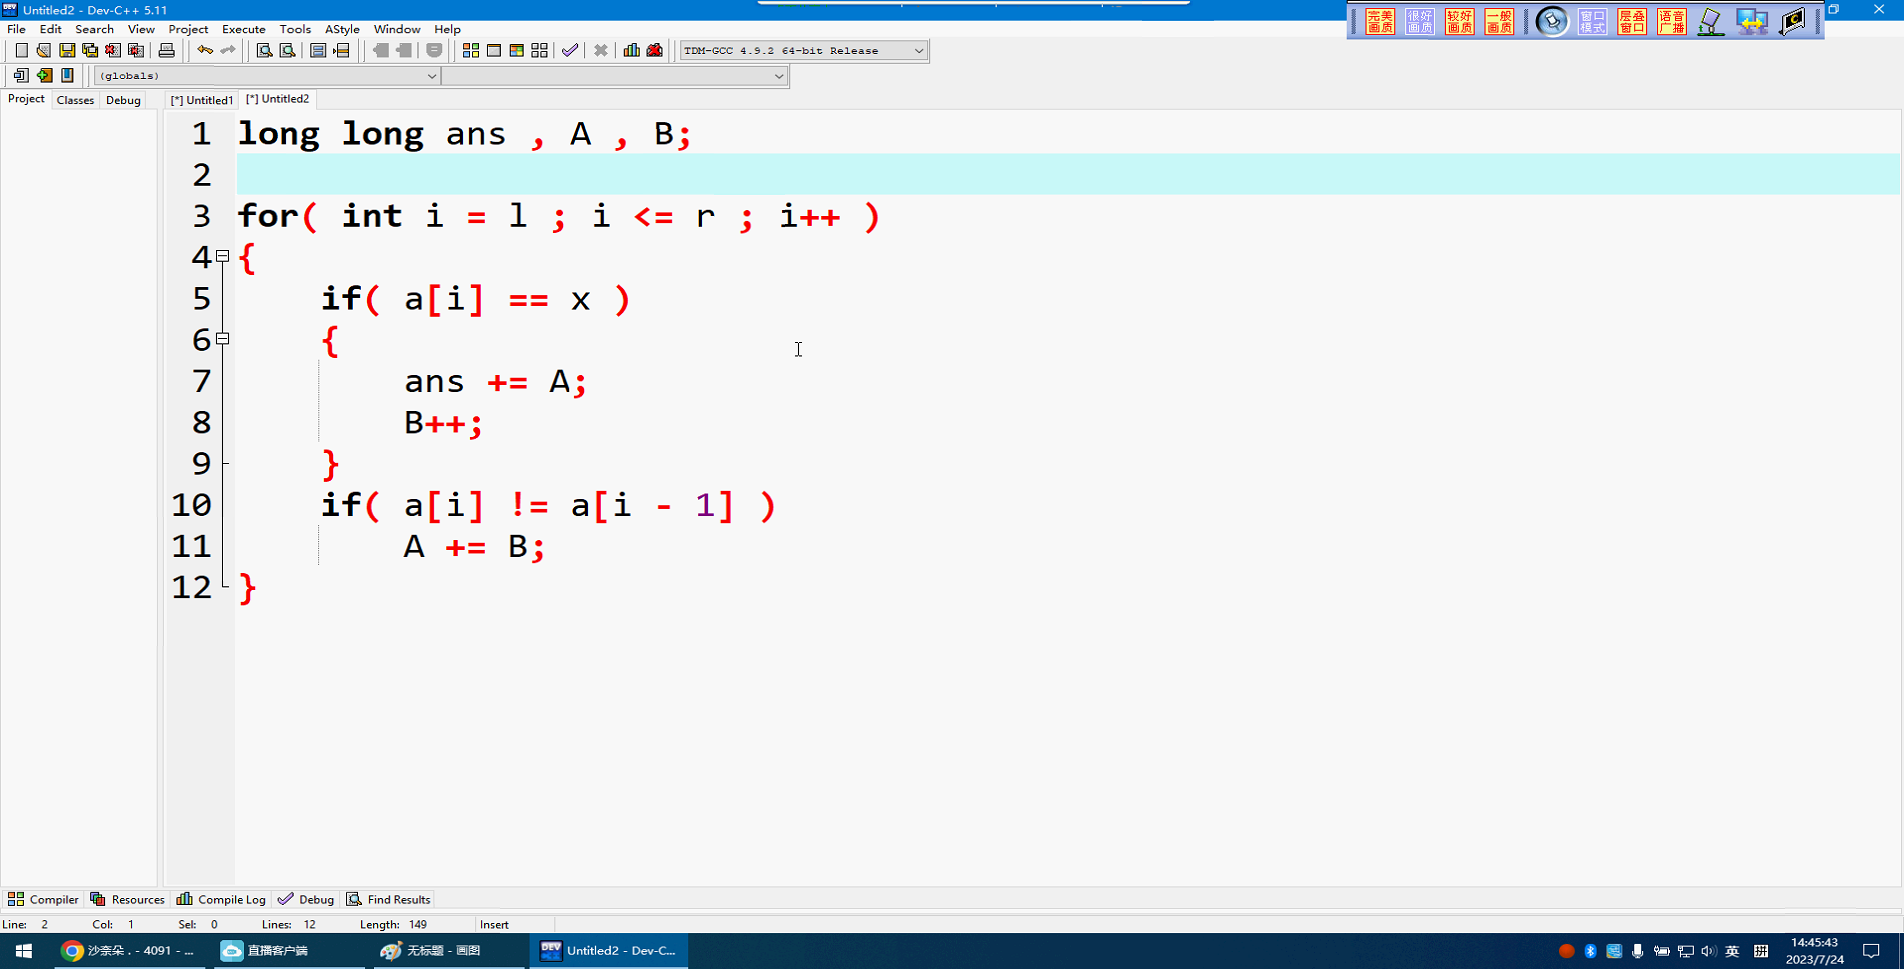Click the 语音广播 button on the overlay bar
The image size is (1904, 969).
point(1672,21)
